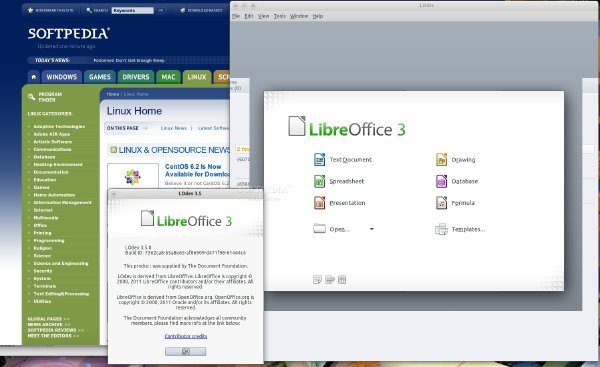The height and width of the screenshot is (367, 600).
Task: Switch to the Drivers tab on Softpedia
Action: [136, 77]
